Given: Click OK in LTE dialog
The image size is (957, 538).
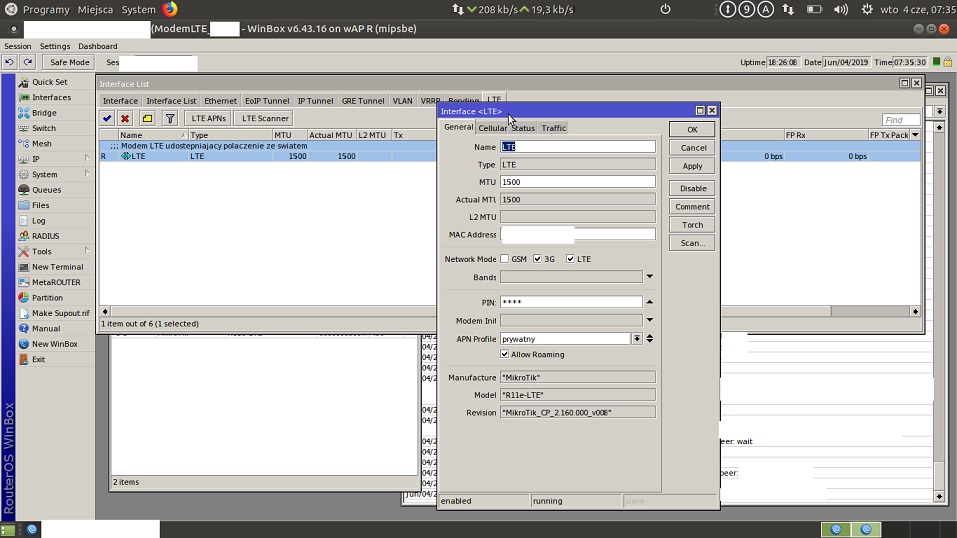Looking at the screenshot, I should tap(692, 129).
